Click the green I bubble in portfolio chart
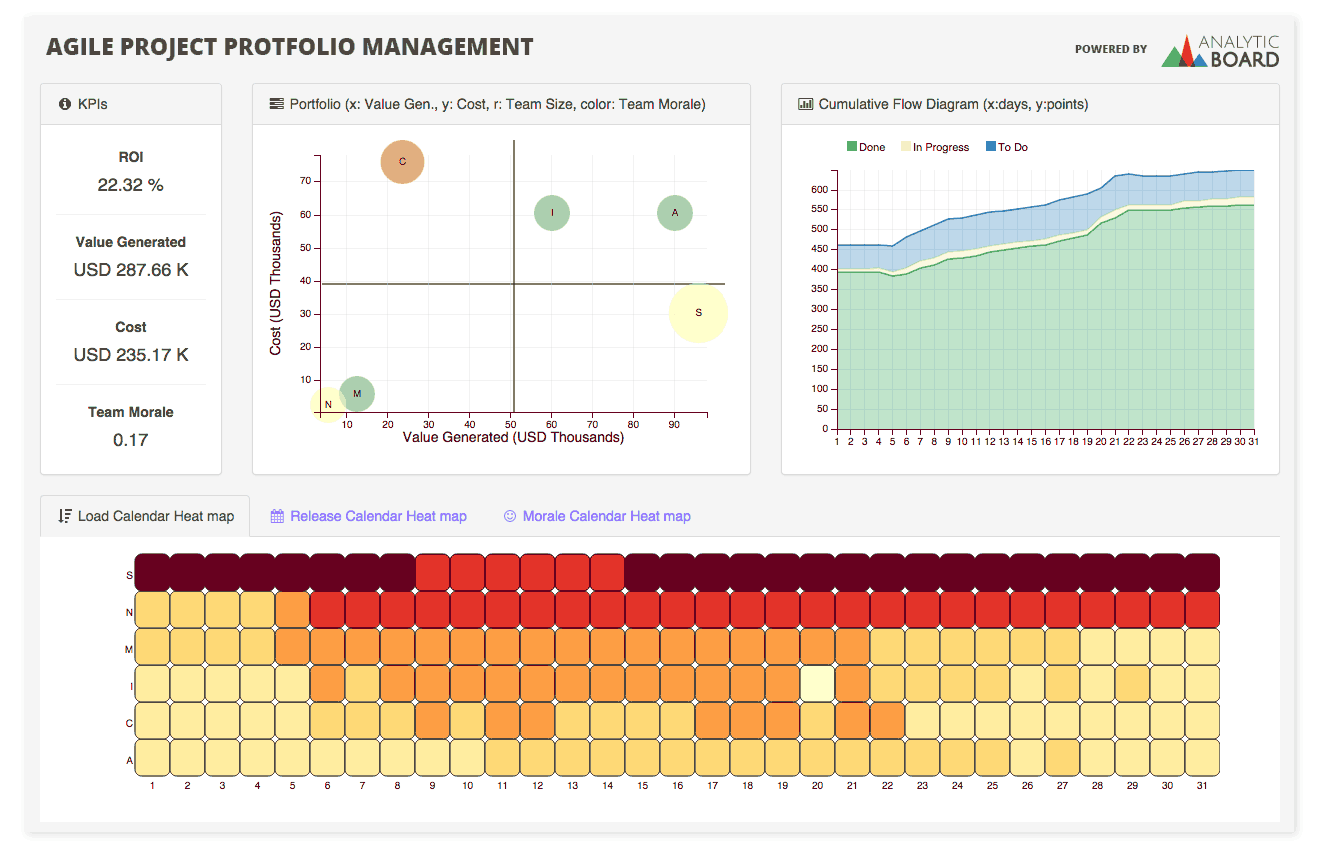This screenshot has height=845, width=1318. [552, 212]
